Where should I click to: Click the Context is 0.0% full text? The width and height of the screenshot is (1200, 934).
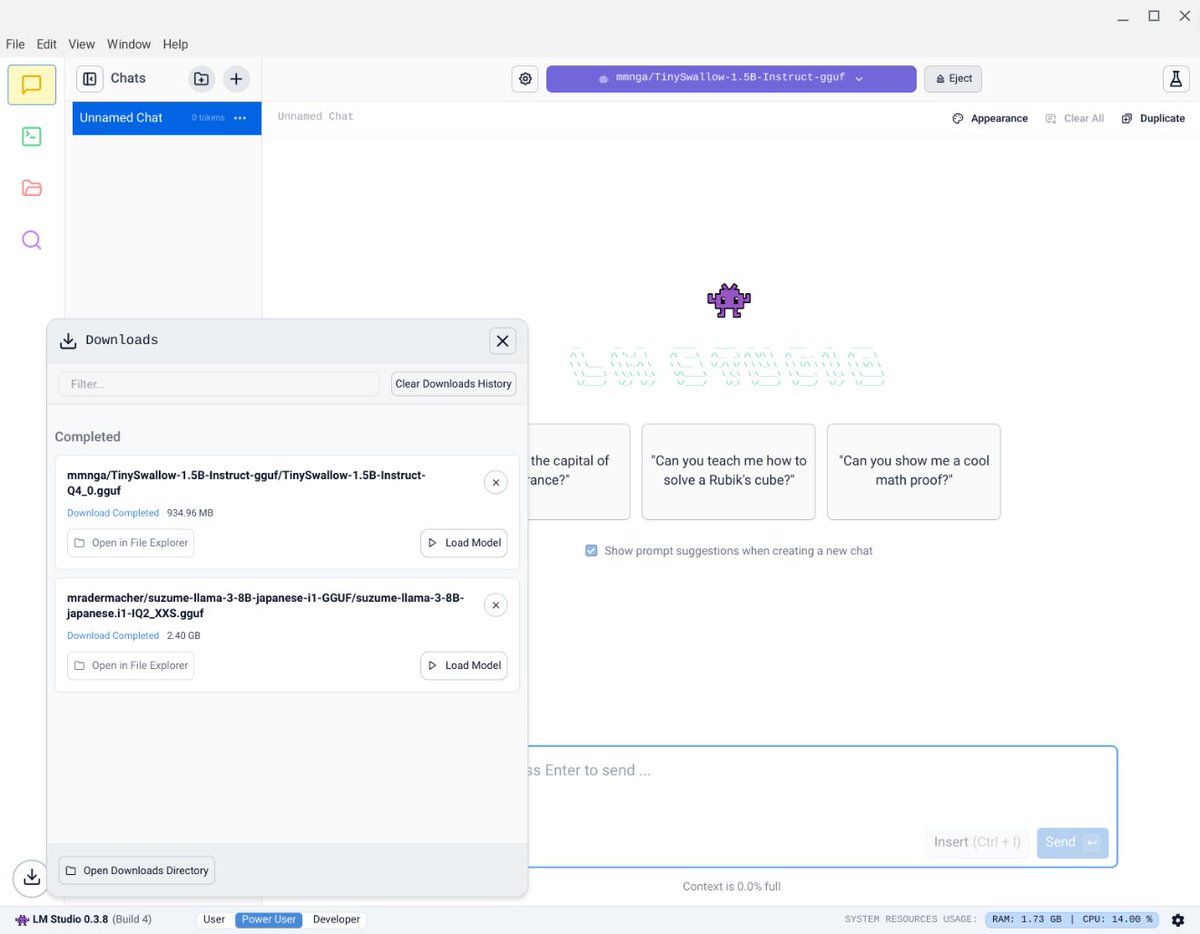tap(732, 887)
